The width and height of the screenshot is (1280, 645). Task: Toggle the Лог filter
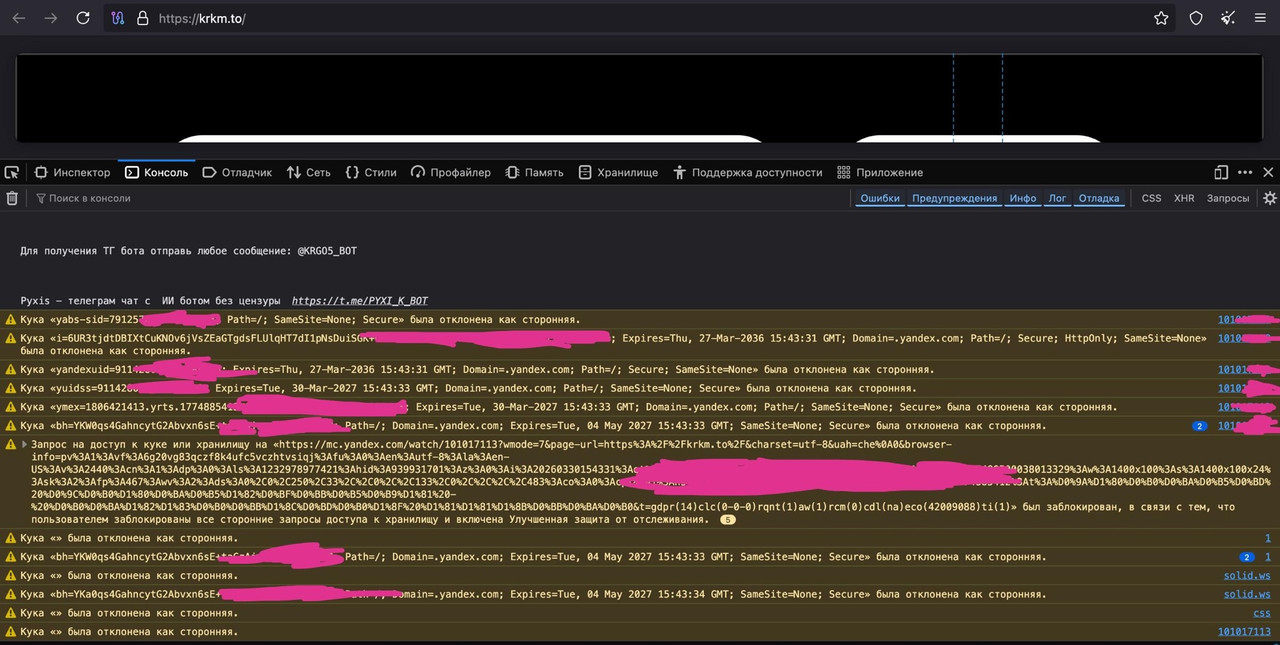coord(1057,198)
